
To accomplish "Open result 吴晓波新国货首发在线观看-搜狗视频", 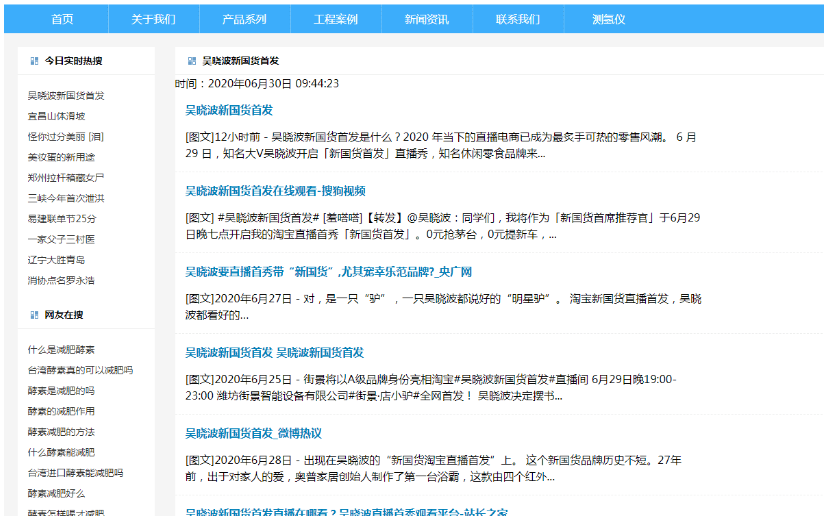I will (275, 191).
